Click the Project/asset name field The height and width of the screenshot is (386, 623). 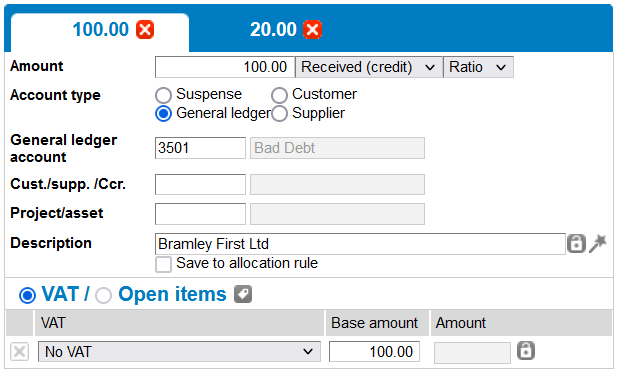[337, 214]
